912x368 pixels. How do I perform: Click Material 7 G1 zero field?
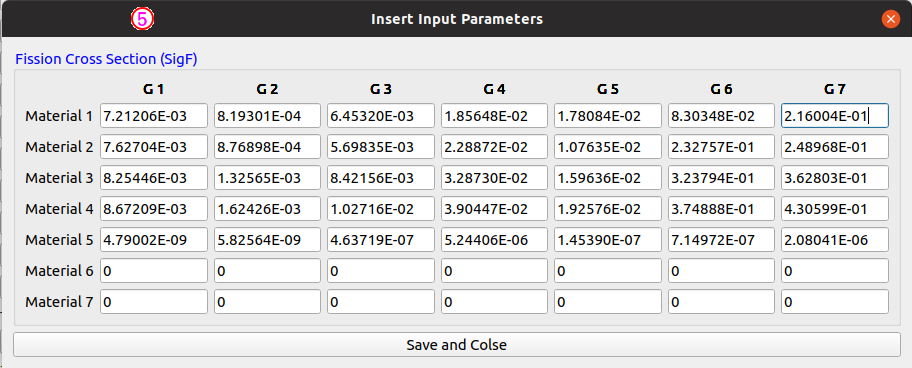pos(154,302)
